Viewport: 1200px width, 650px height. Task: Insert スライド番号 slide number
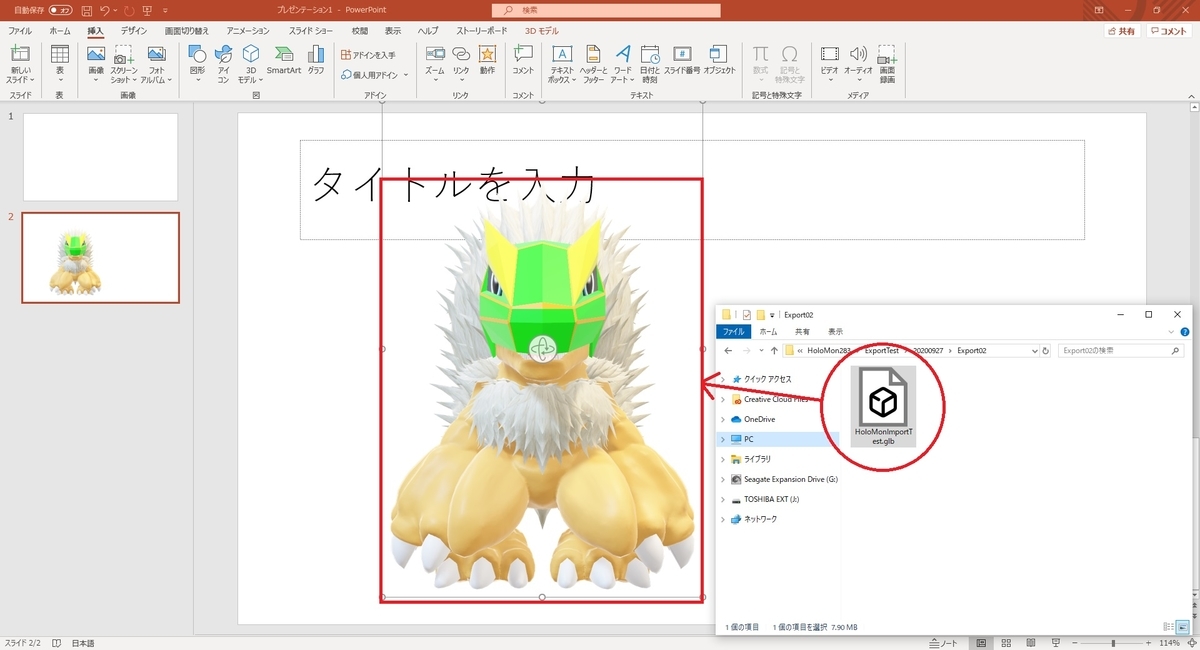click(x=682, y=60)
